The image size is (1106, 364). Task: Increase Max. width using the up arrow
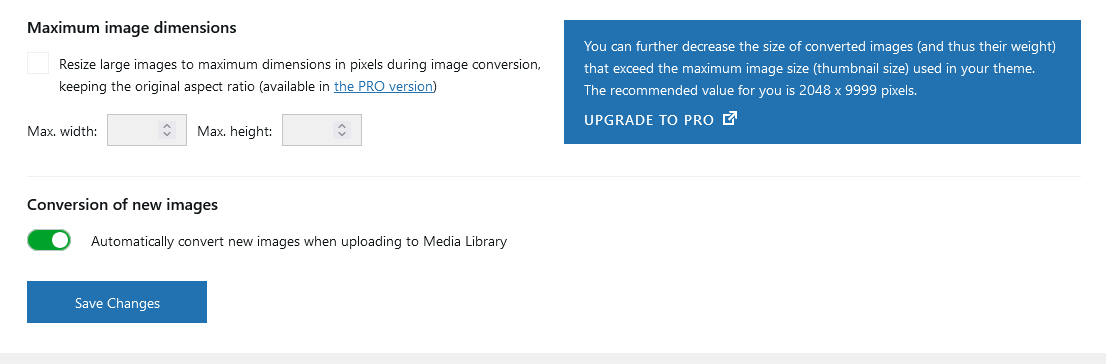[x=167, y=126]
